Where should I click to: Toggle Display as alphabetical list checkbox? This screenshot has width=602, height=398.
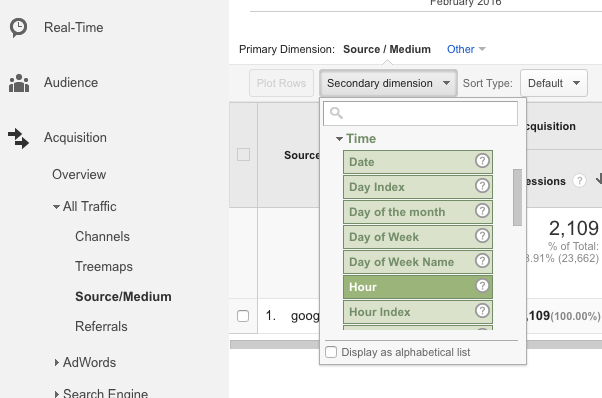(x=331, y=352)
